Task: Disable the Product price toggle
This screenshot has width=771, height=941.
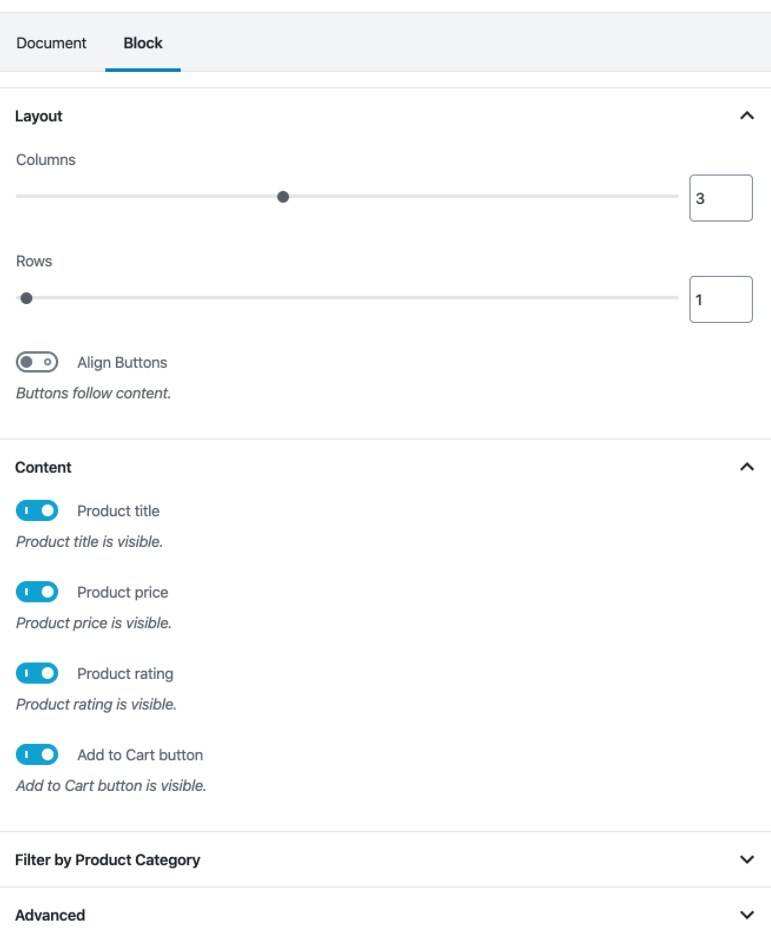Action: [x=37, y=592]
